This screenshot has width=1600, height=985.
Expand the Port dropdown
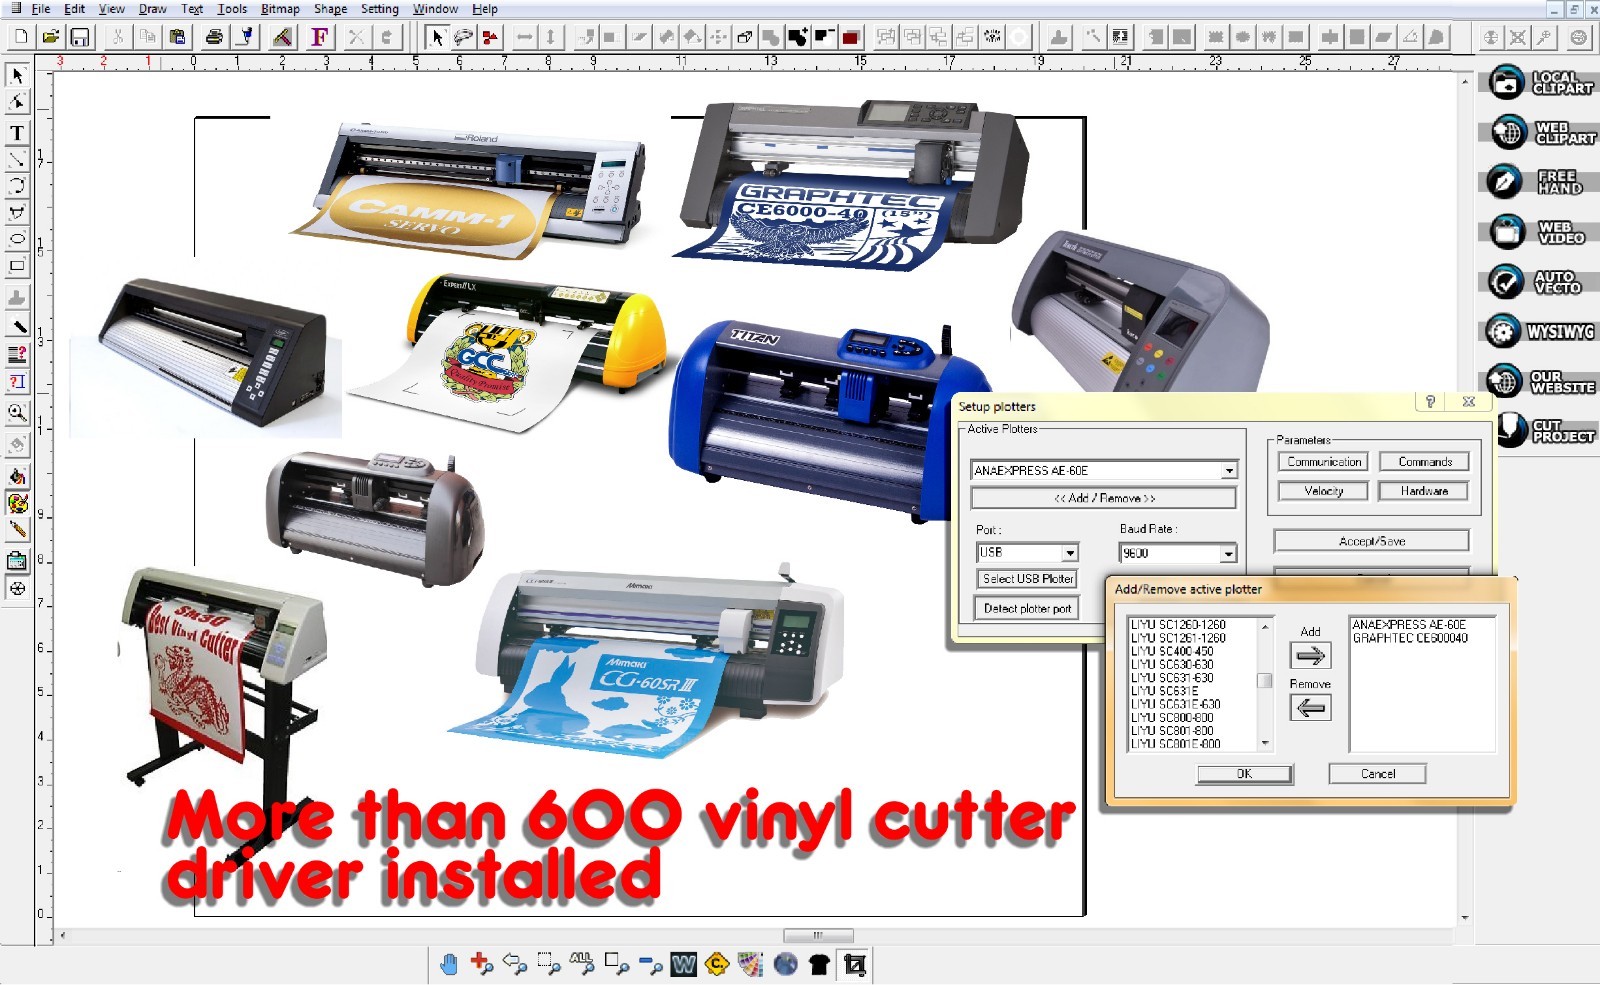tap(1070, 552)
